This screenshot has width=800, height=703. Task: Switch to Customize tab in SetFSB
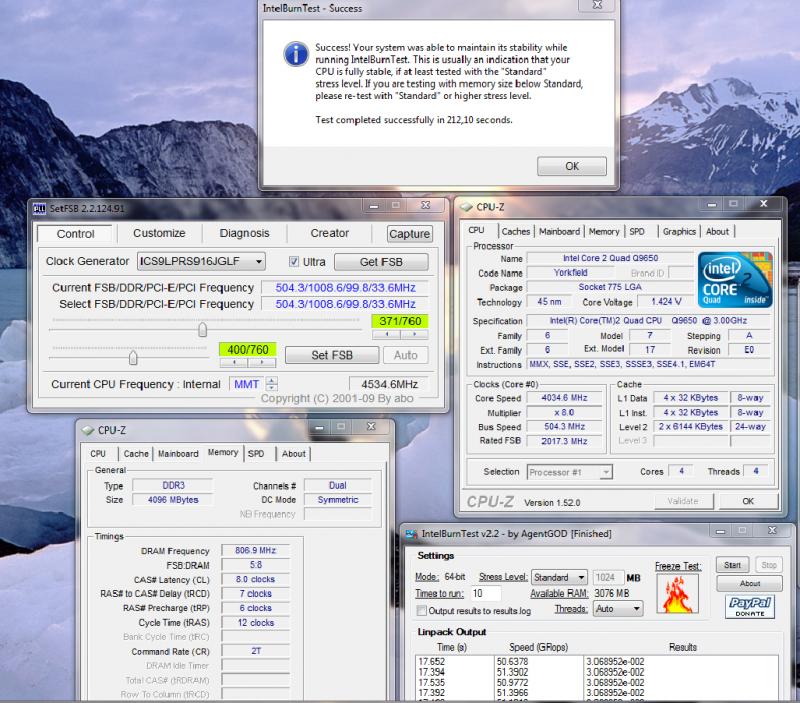point(159,233)
